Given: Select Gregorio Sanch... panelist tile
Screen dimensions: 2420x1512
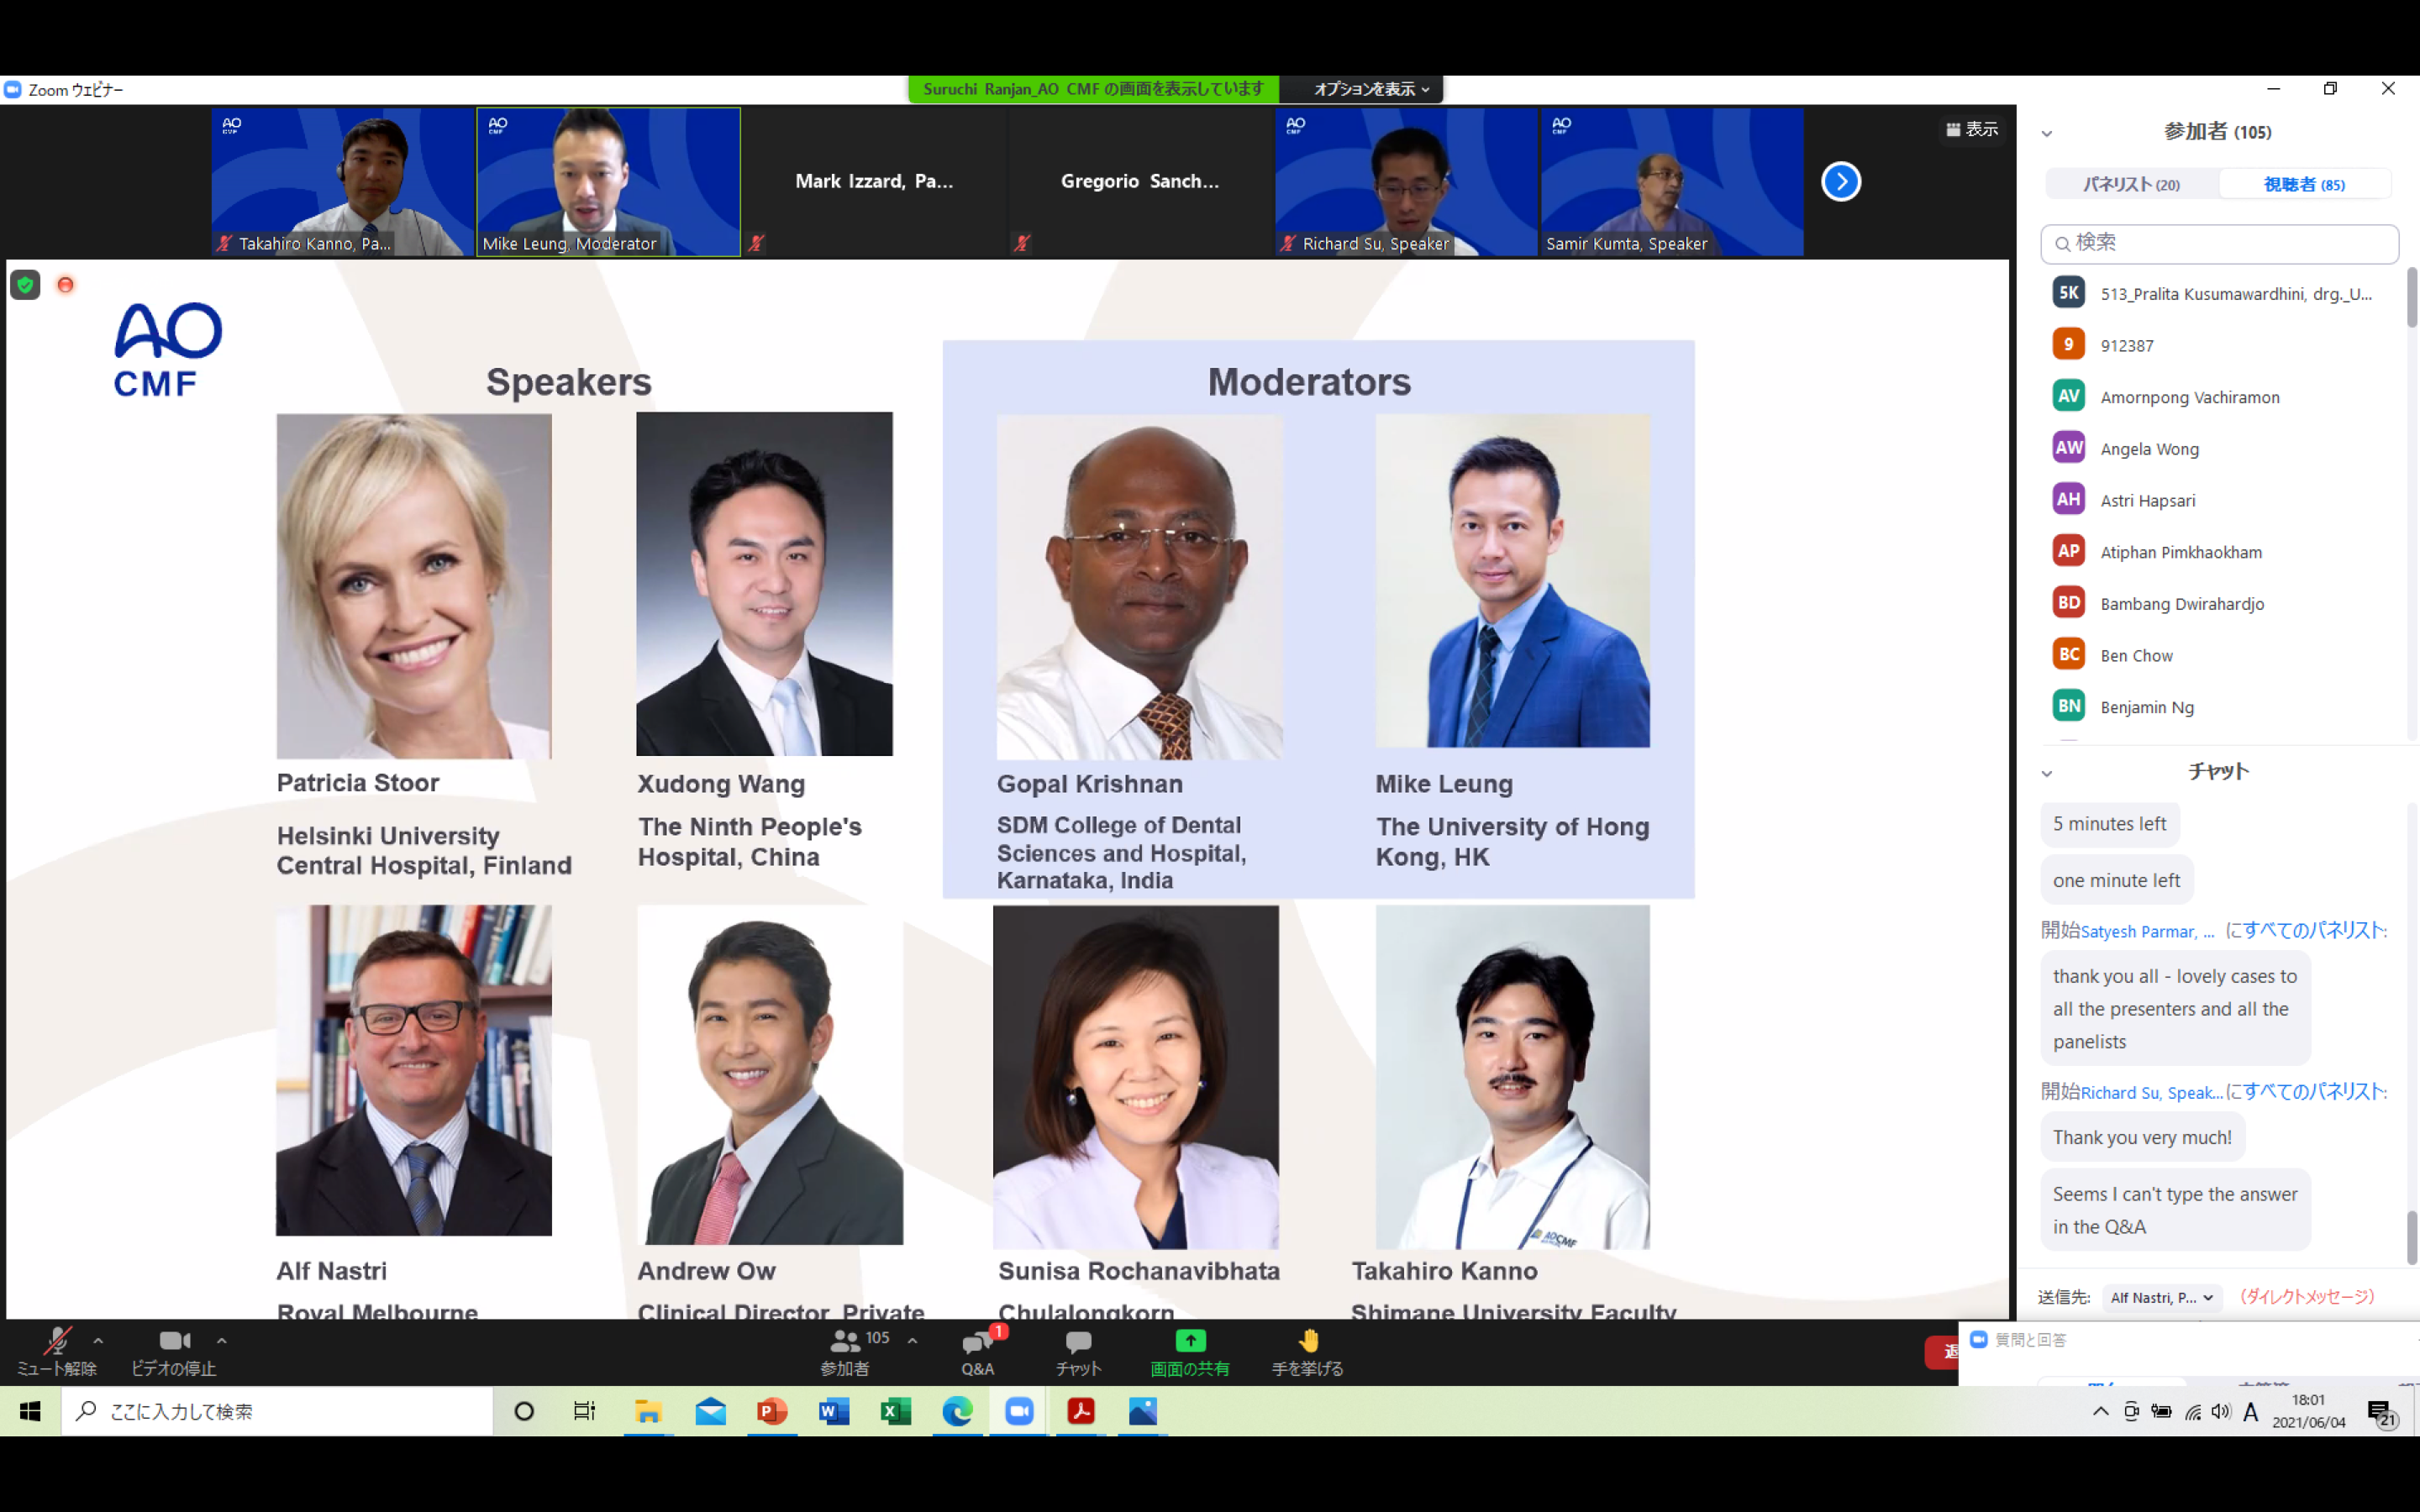Looking at the screenshot, I should (1140, 181).
